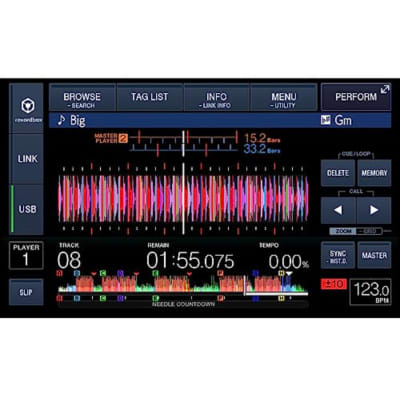Image resolution: width=400 pixels, height=400 pixels.
Task: Open the INFO / LINK INFO tab
Action: coord(216,98)
